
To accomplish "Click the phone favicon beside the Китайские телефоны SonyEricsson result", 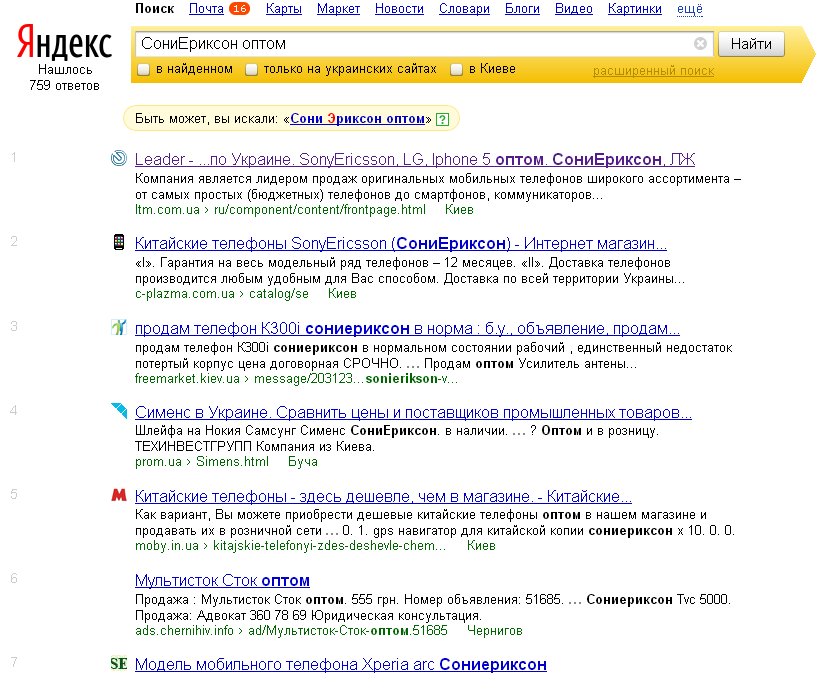I will (x=119, y=244).
